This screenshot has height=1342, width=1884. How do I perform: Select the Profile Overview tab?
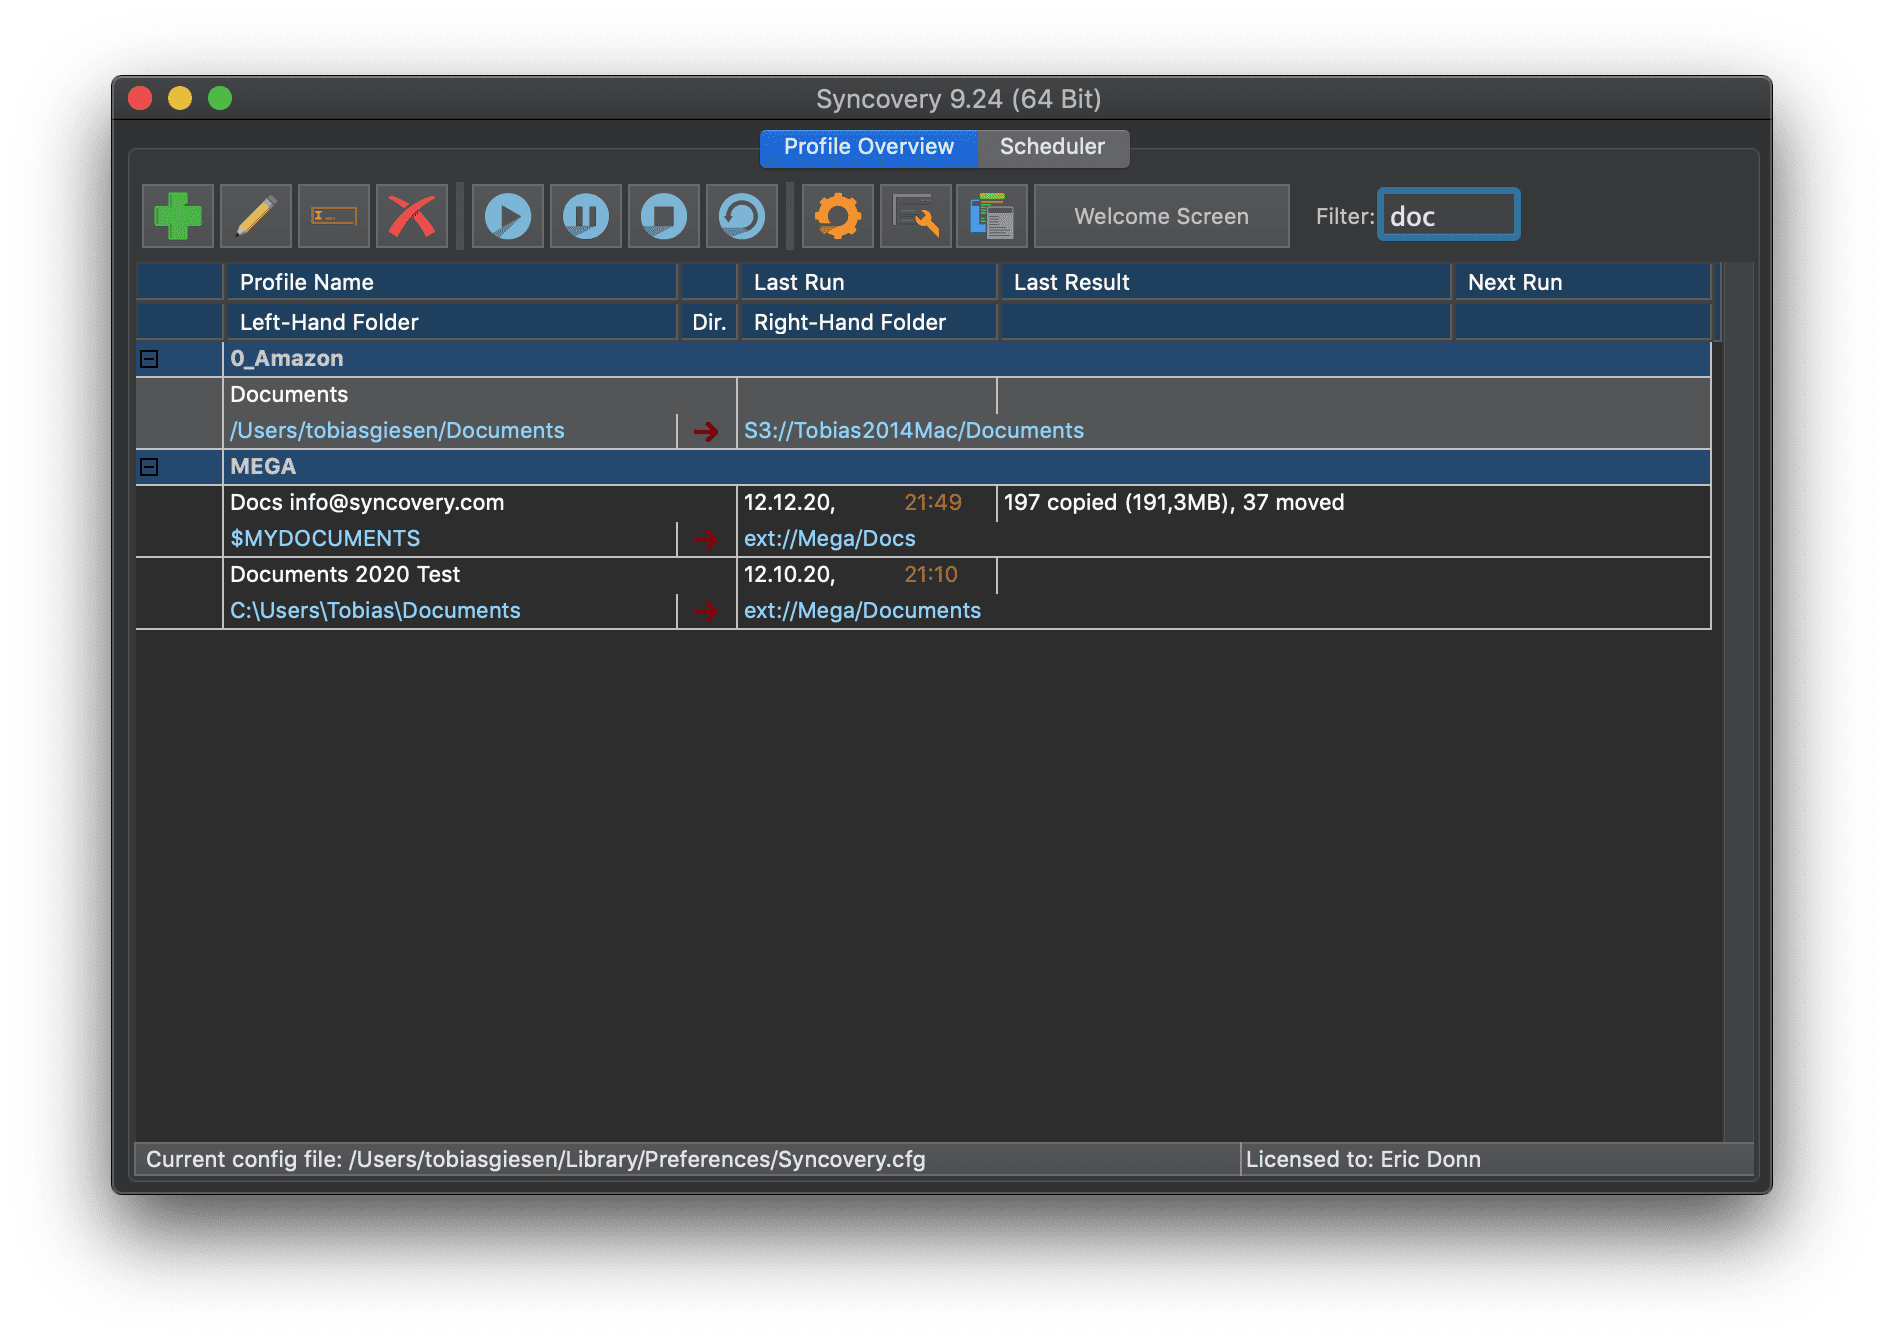click(x=868, y=147)
